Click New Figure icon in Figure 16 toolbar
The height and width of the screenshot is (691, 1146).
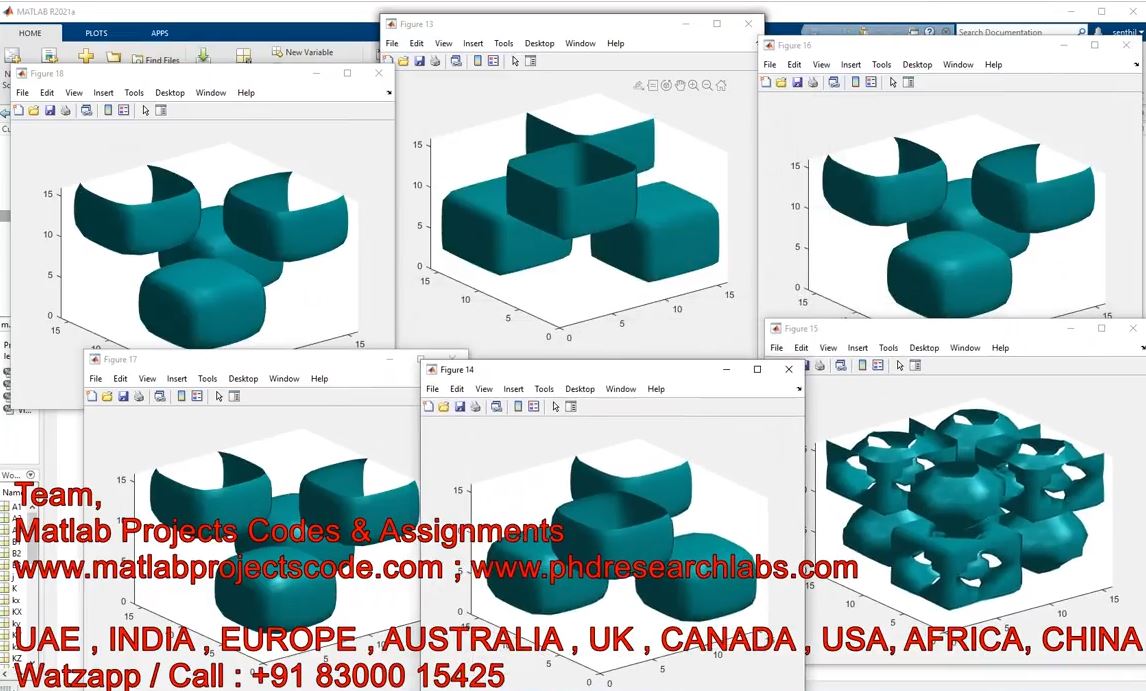coord(766,82)
